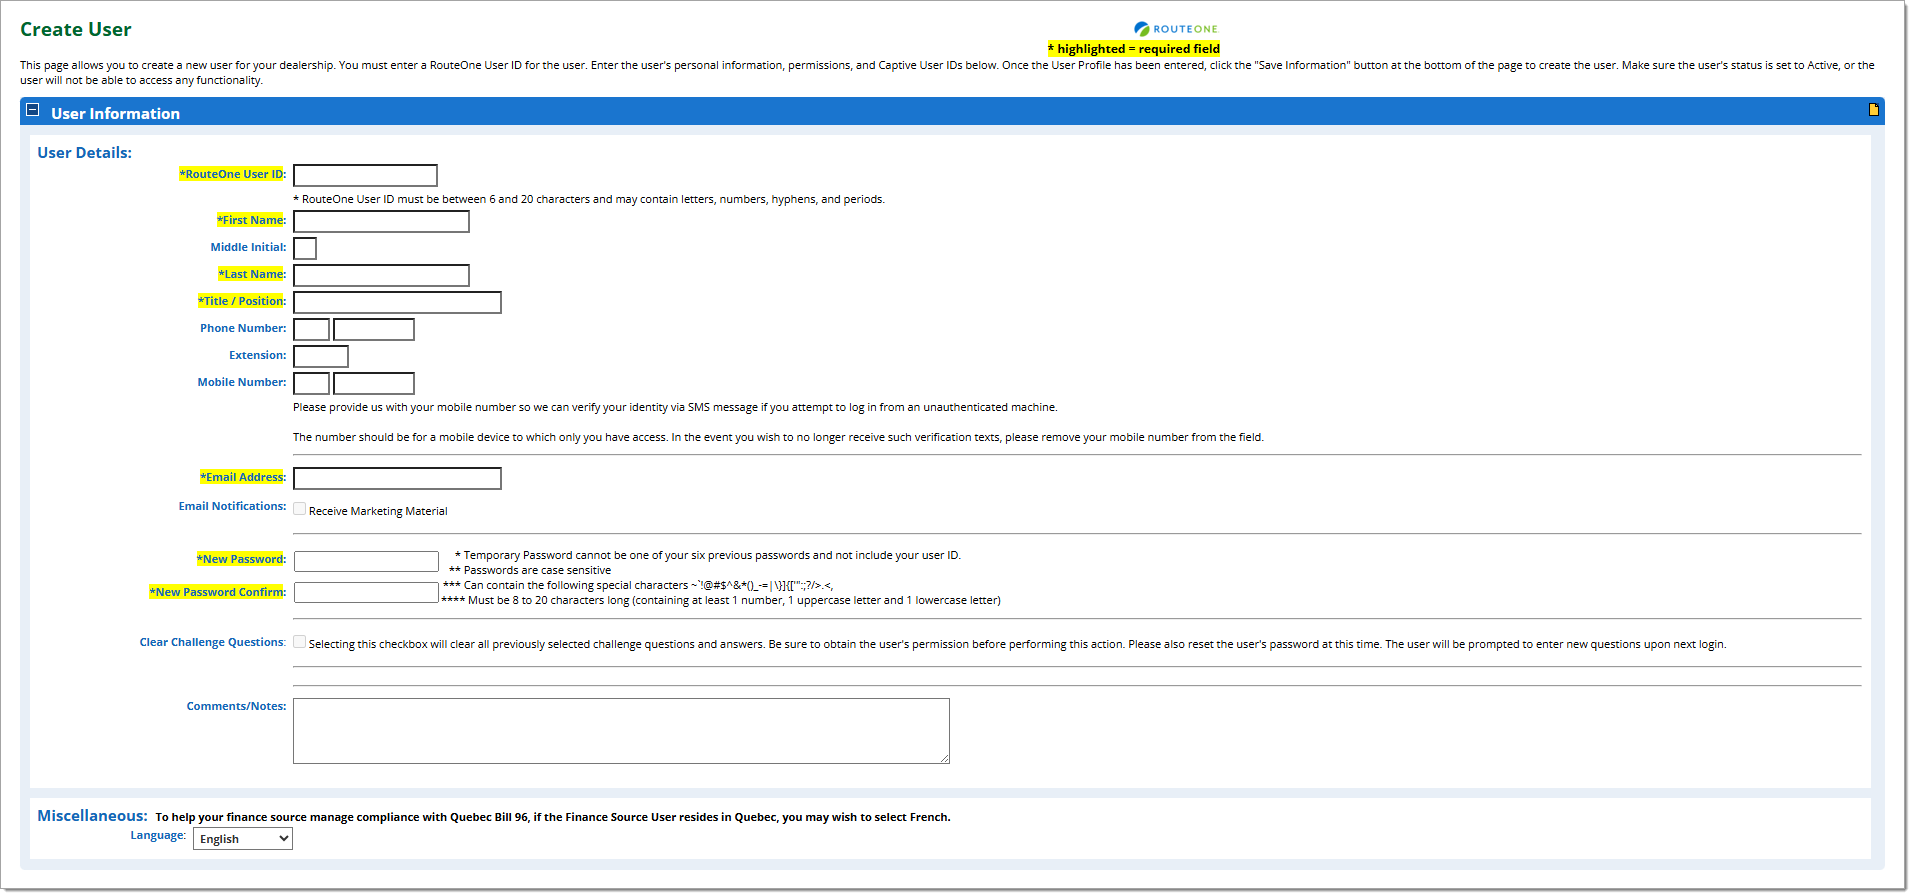Click the Mobile Number main digits field

(374, 383)
